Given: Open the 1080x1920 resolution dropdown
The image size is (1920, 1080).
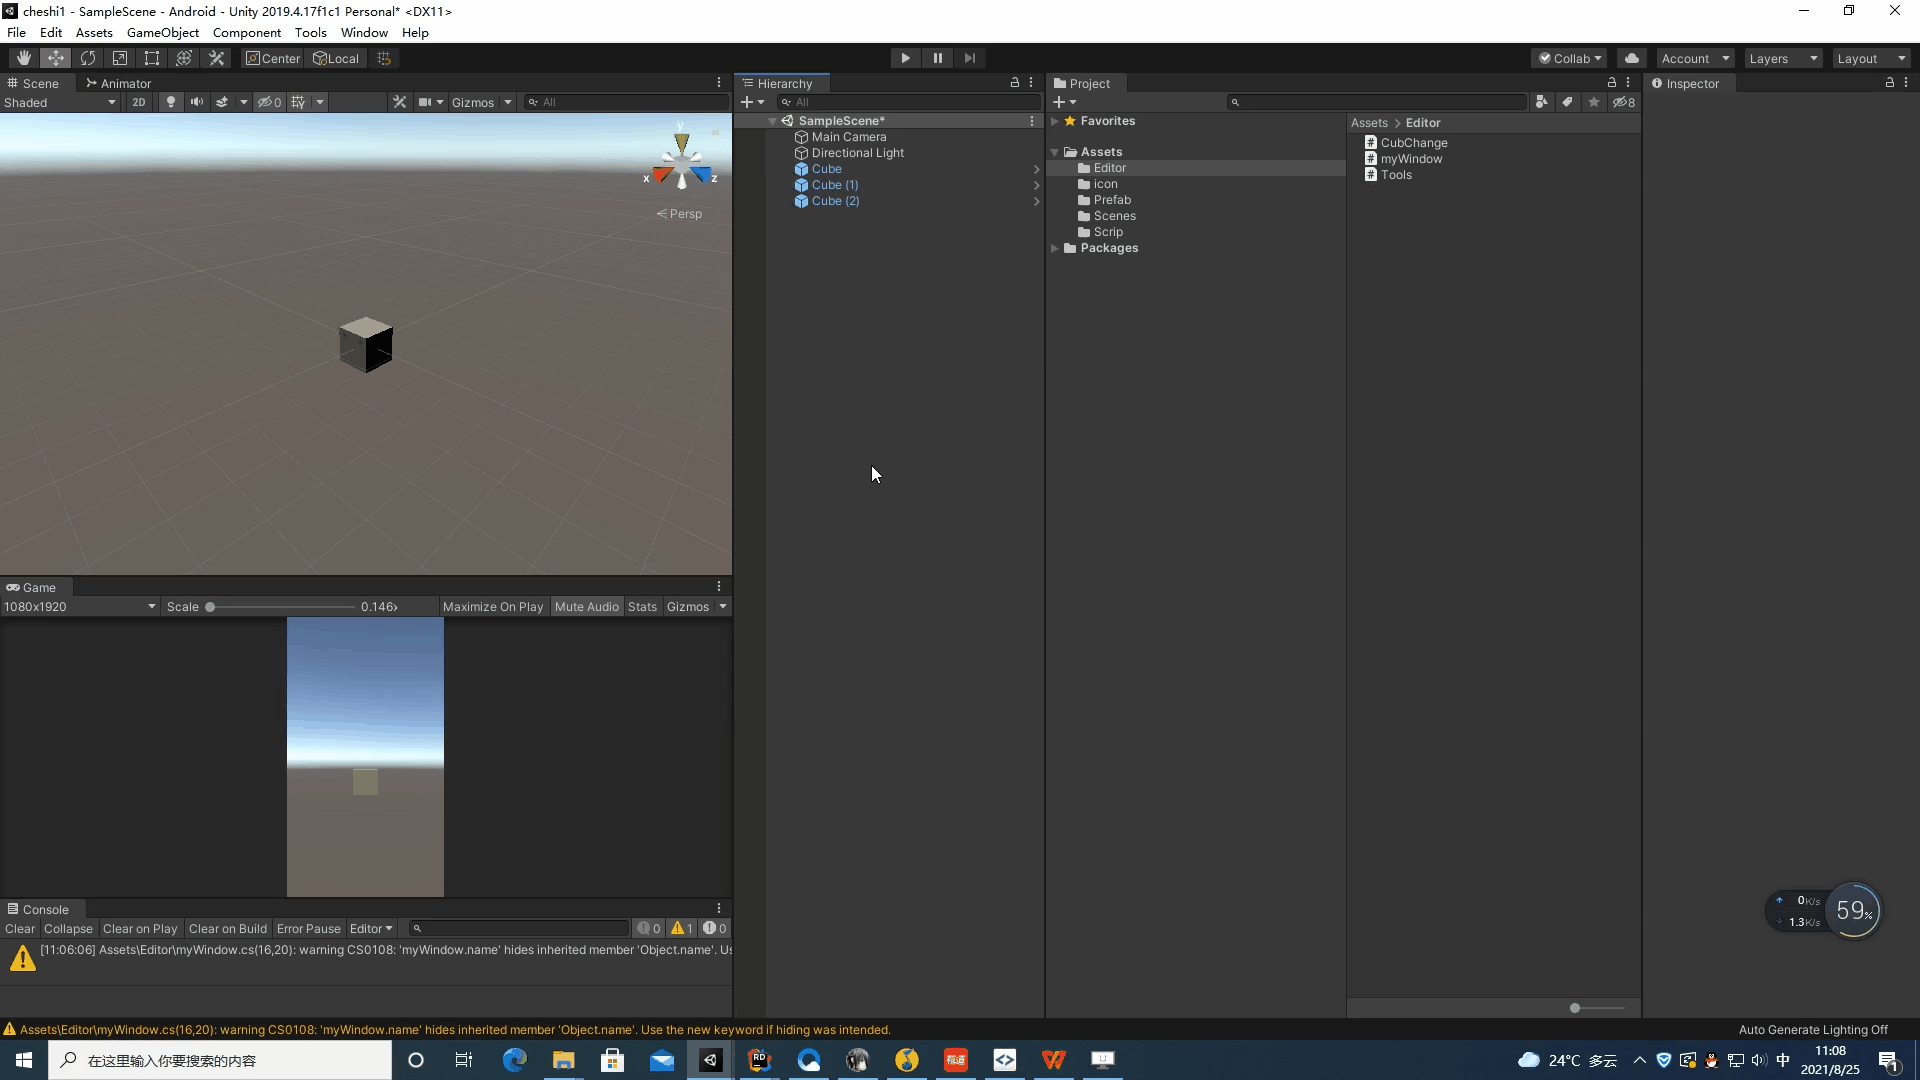Looking at the screenshot, I should click(80, 606).
